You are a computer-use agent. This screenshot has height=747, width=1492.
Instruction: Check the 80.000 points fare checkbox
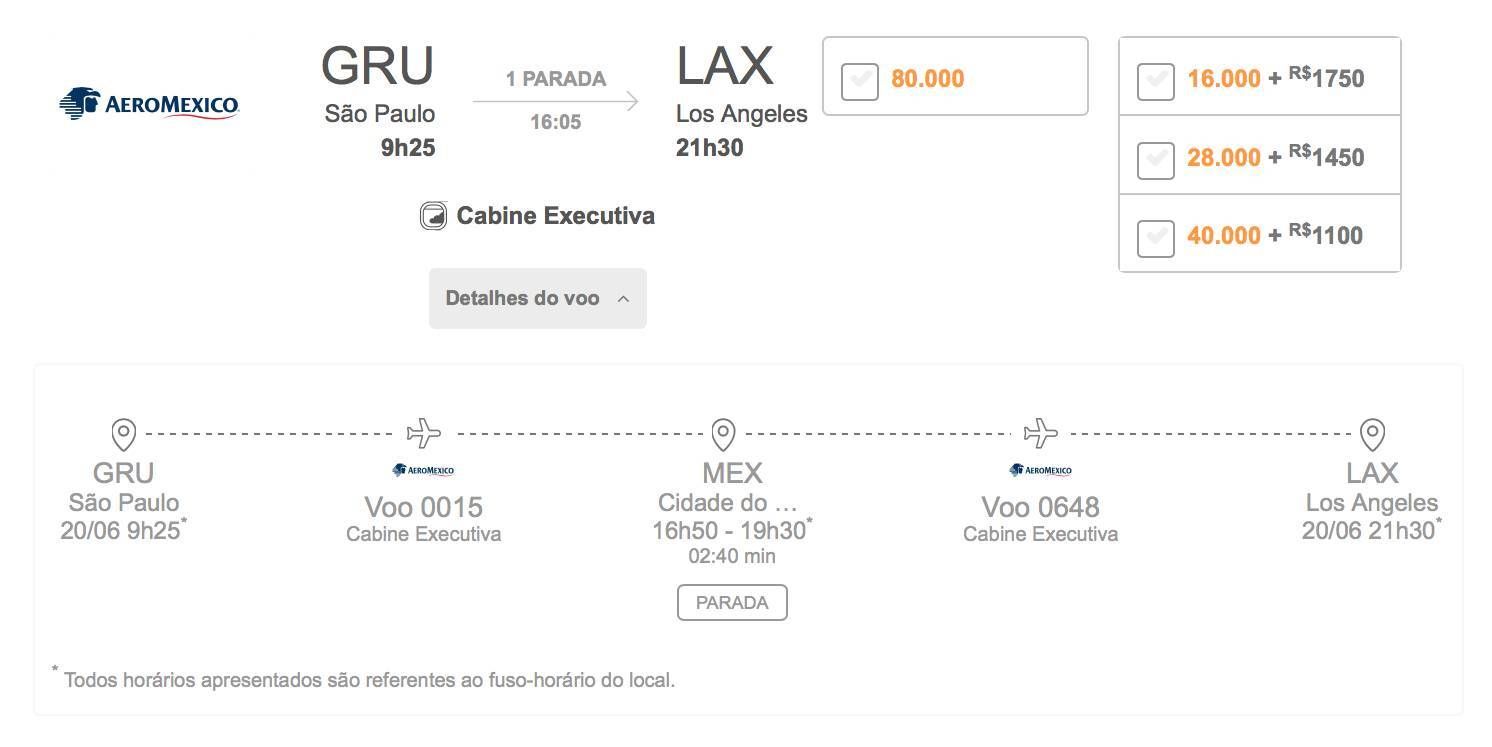[x=860, y=81]
